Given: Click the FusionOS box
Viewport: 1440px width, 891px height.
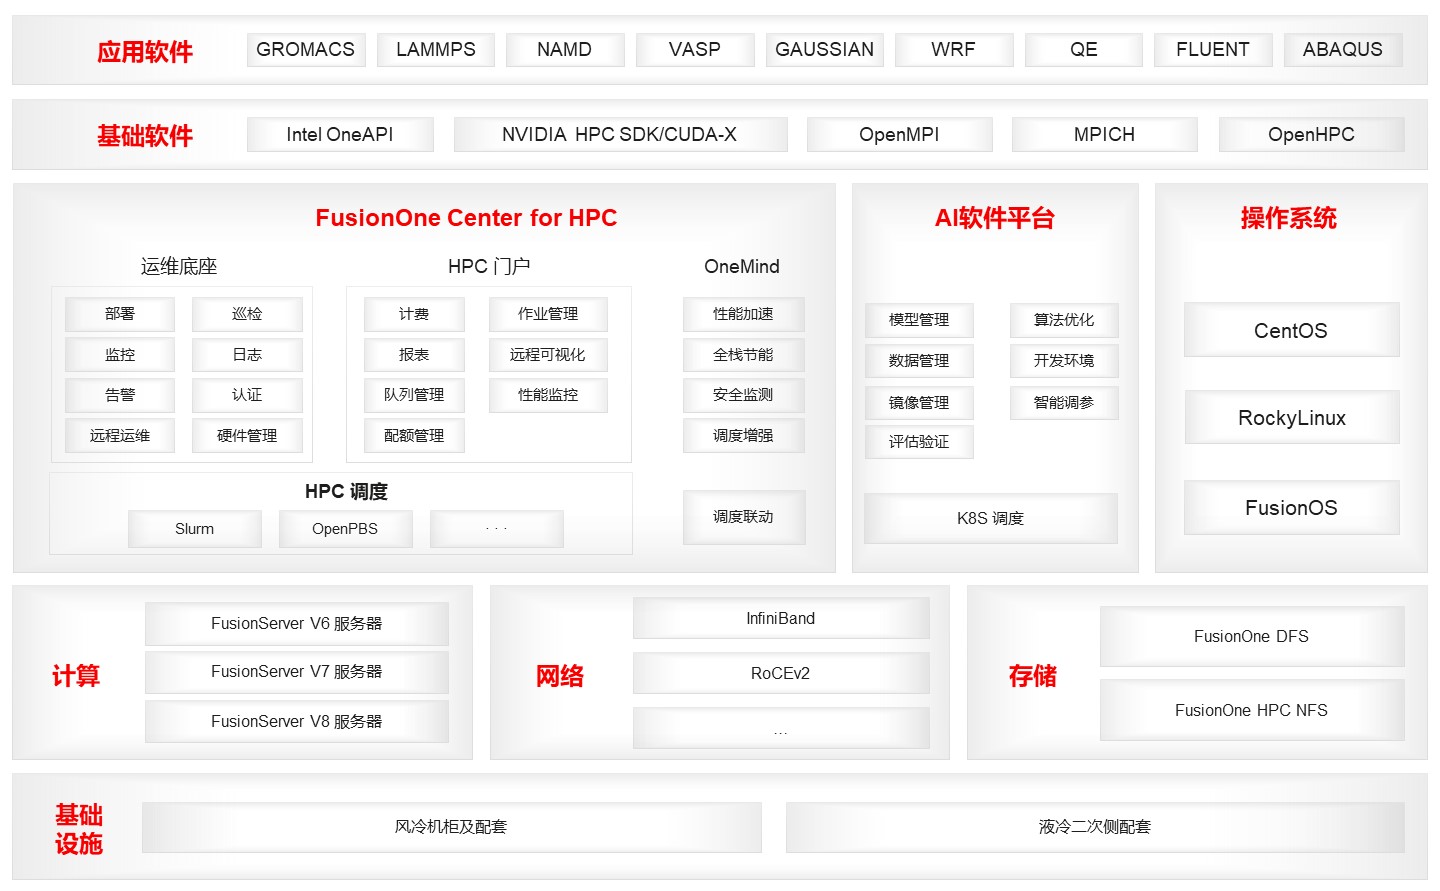Looking at the screenshot, I should click(x=1291, y=507).
